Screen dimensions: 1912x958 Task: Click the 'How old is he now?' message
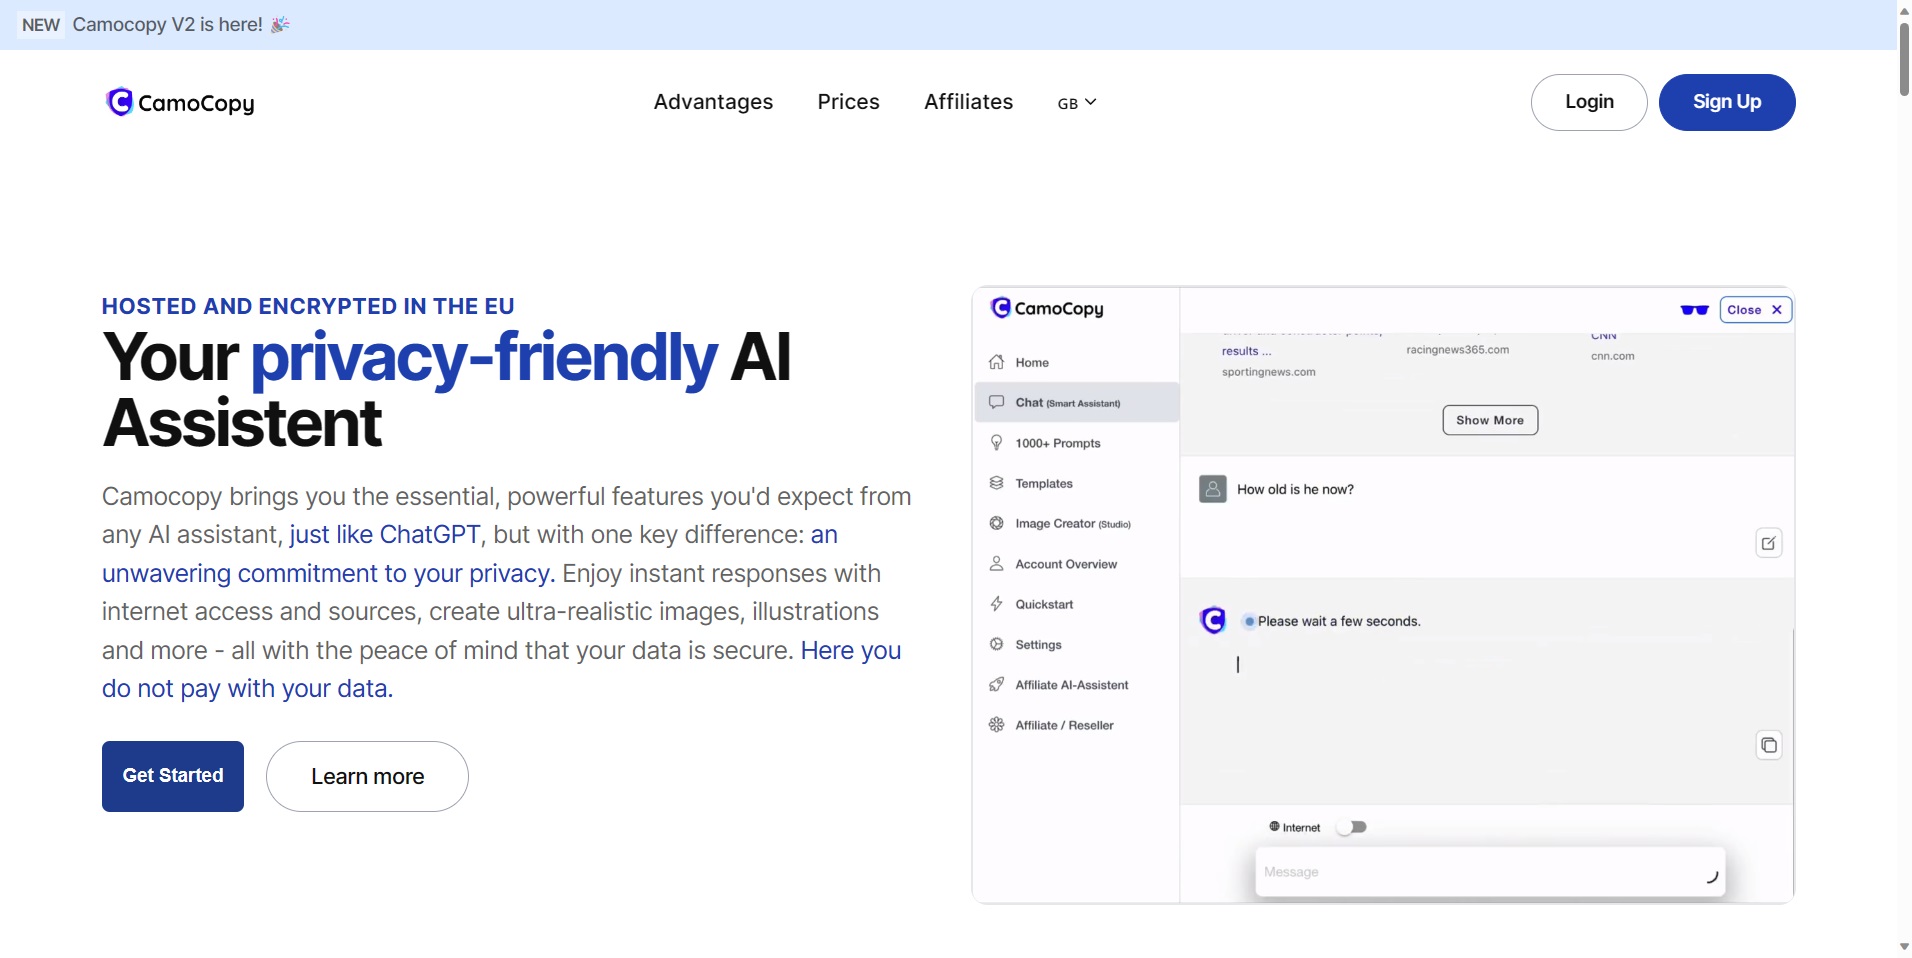pos(1295,490)
